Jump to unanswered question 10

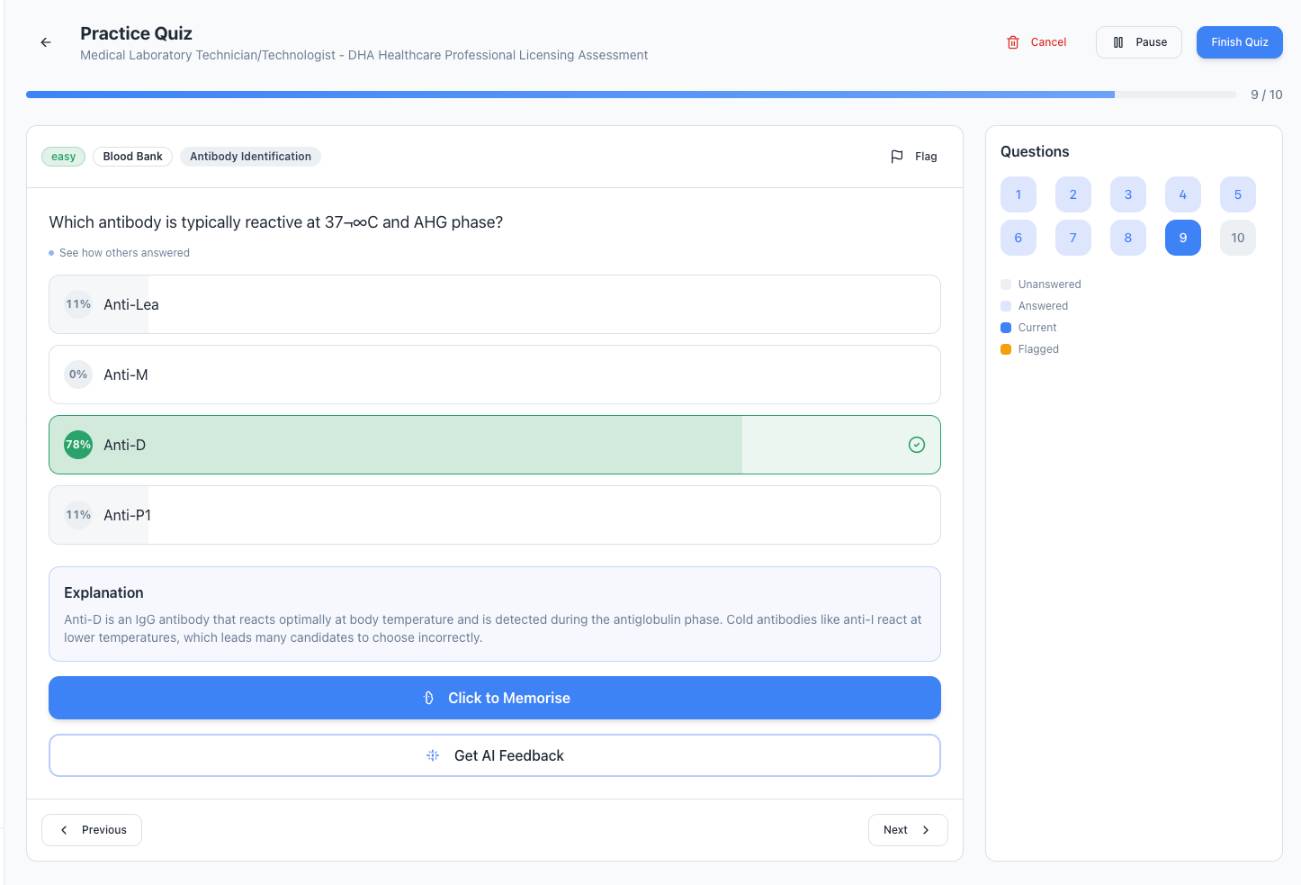[x=1238, y=238]
